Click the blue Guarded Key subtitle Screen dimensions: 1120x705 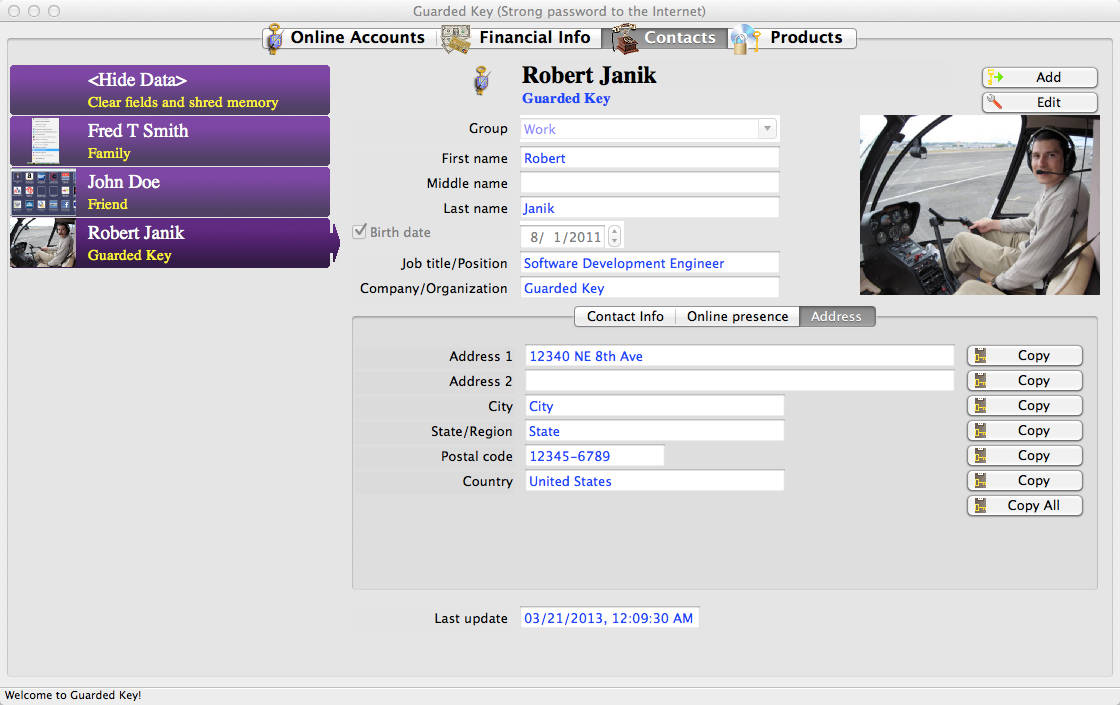pos(566,99)
